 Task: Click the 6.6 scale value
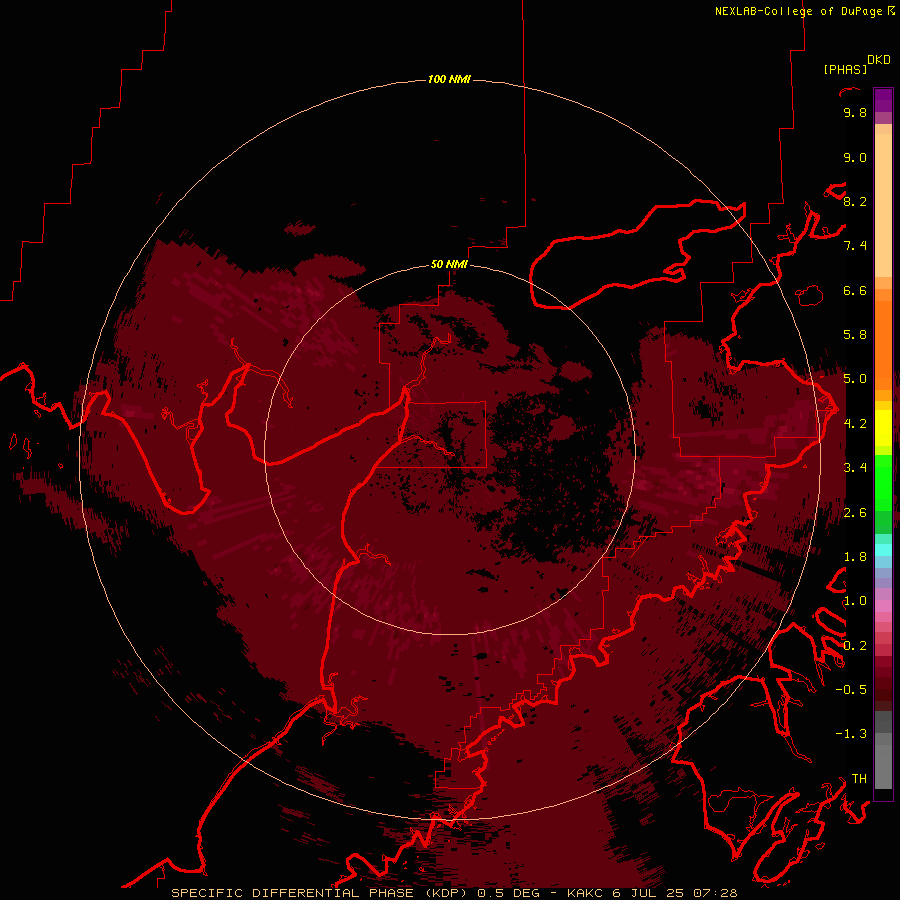855,291
